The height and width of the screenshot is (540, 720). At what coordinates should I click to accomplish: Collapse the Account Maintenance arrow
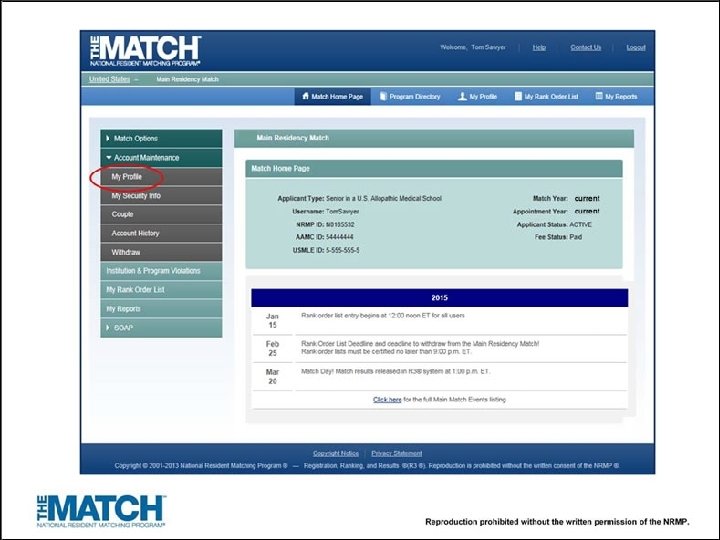(x=109, y=158)
